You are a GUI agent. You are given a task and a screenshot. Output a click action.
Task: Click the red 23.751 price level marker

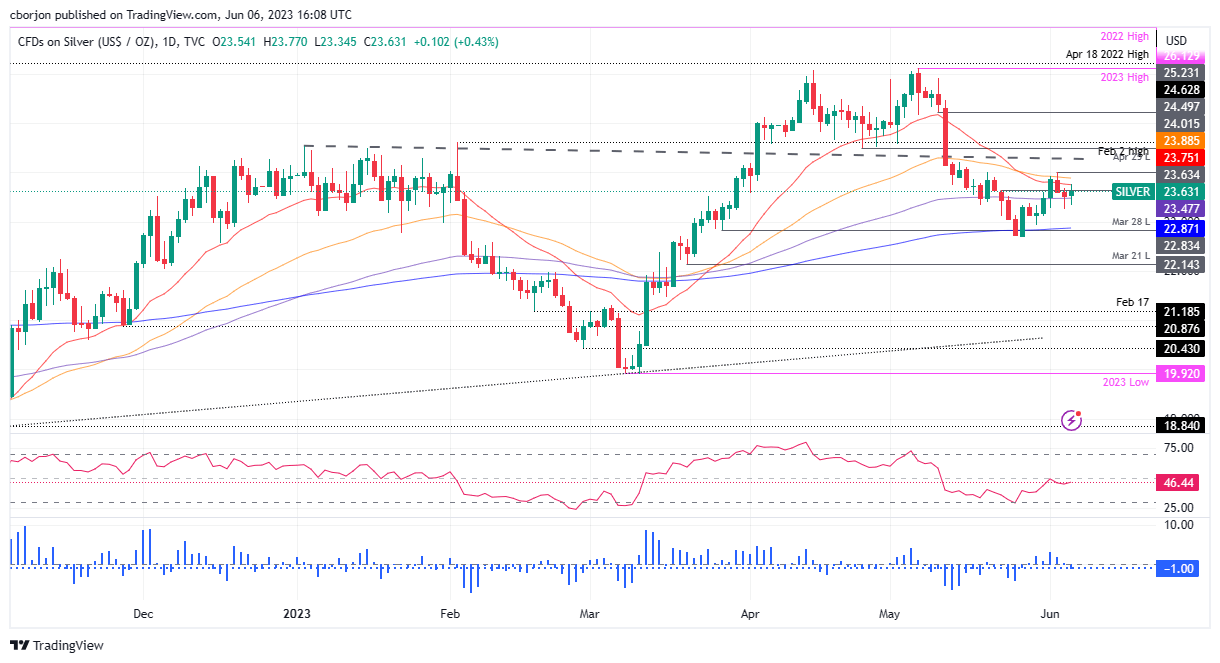click(x=1181, y=158)
